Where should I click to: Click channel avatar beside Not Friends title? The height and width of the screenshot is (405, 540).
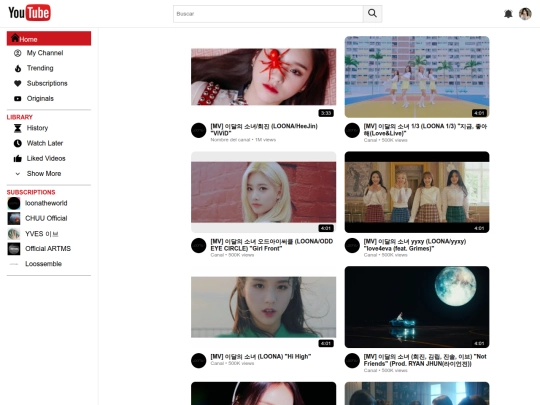[x=352, y=361]
